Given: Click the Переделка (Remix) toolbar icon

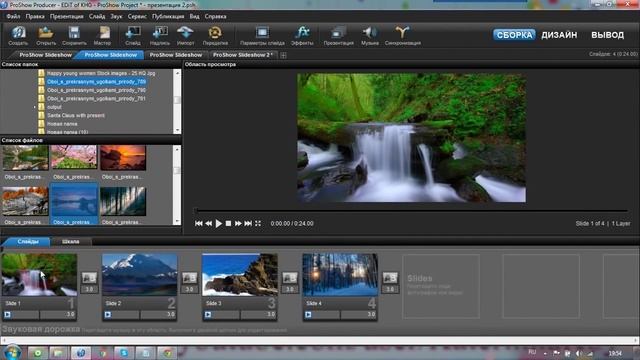Looking at the screenshot, I should (x=215, y=35).
